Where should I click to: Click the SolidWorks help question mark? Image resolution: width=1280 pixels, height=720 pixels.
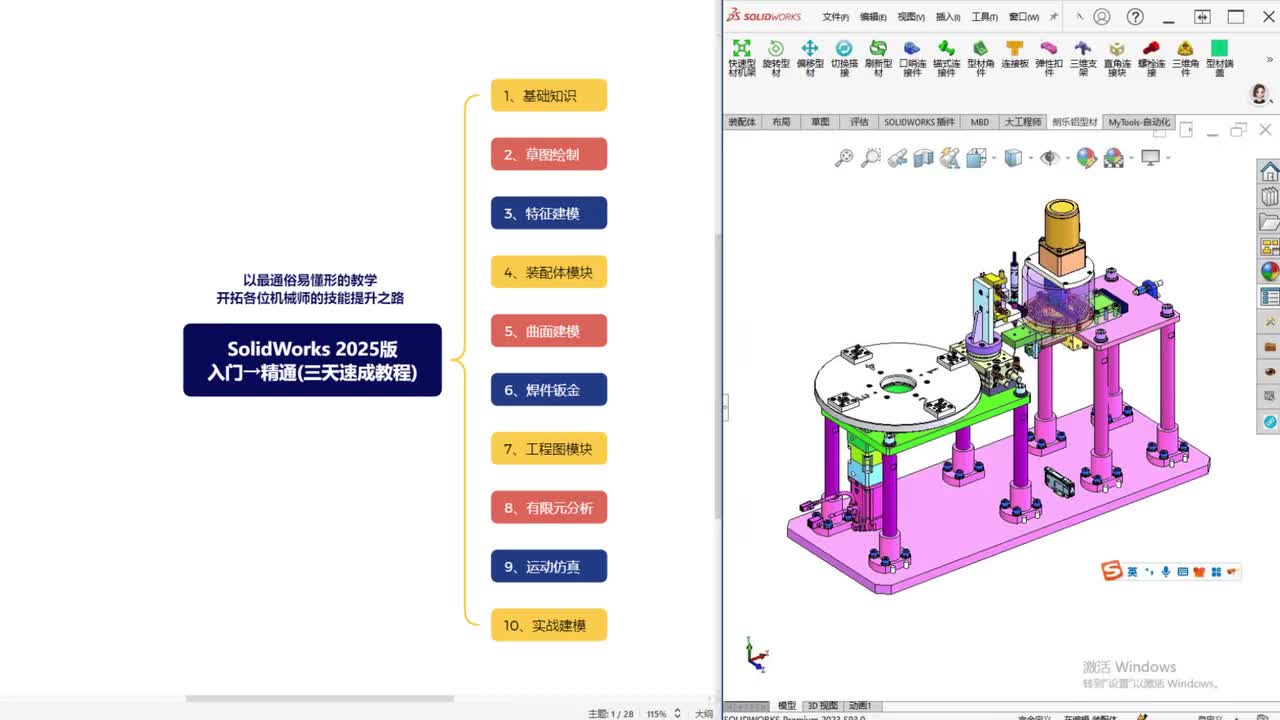pyautogui.click(x=1135, y=17)
